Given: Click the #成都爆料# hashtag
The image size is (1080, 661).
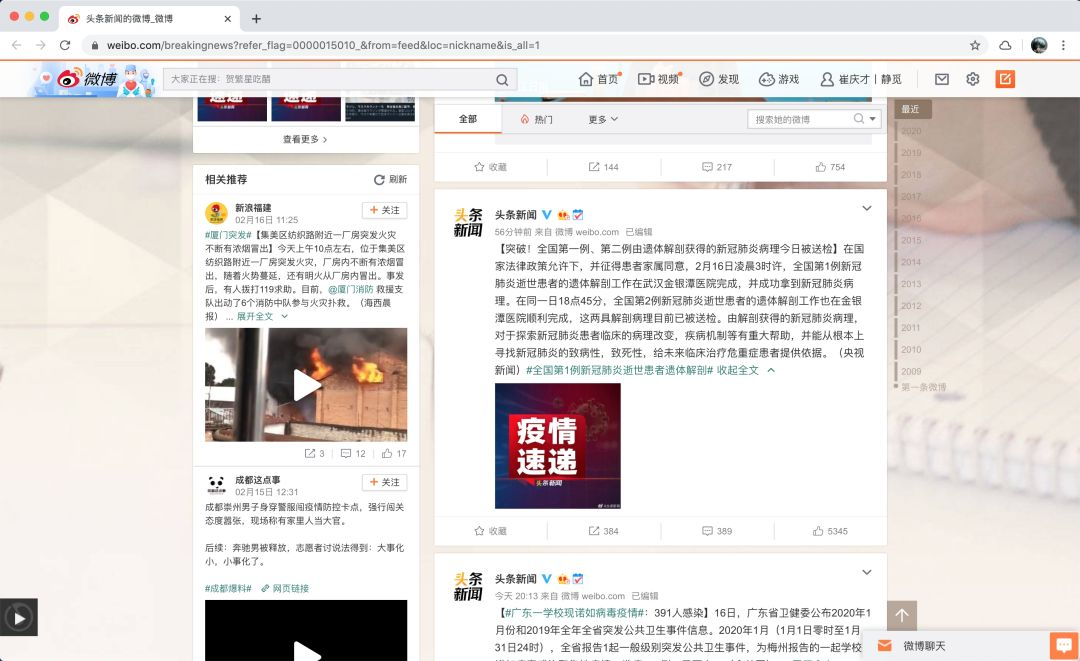Looking at the screenshot, I should coord(228,589).
